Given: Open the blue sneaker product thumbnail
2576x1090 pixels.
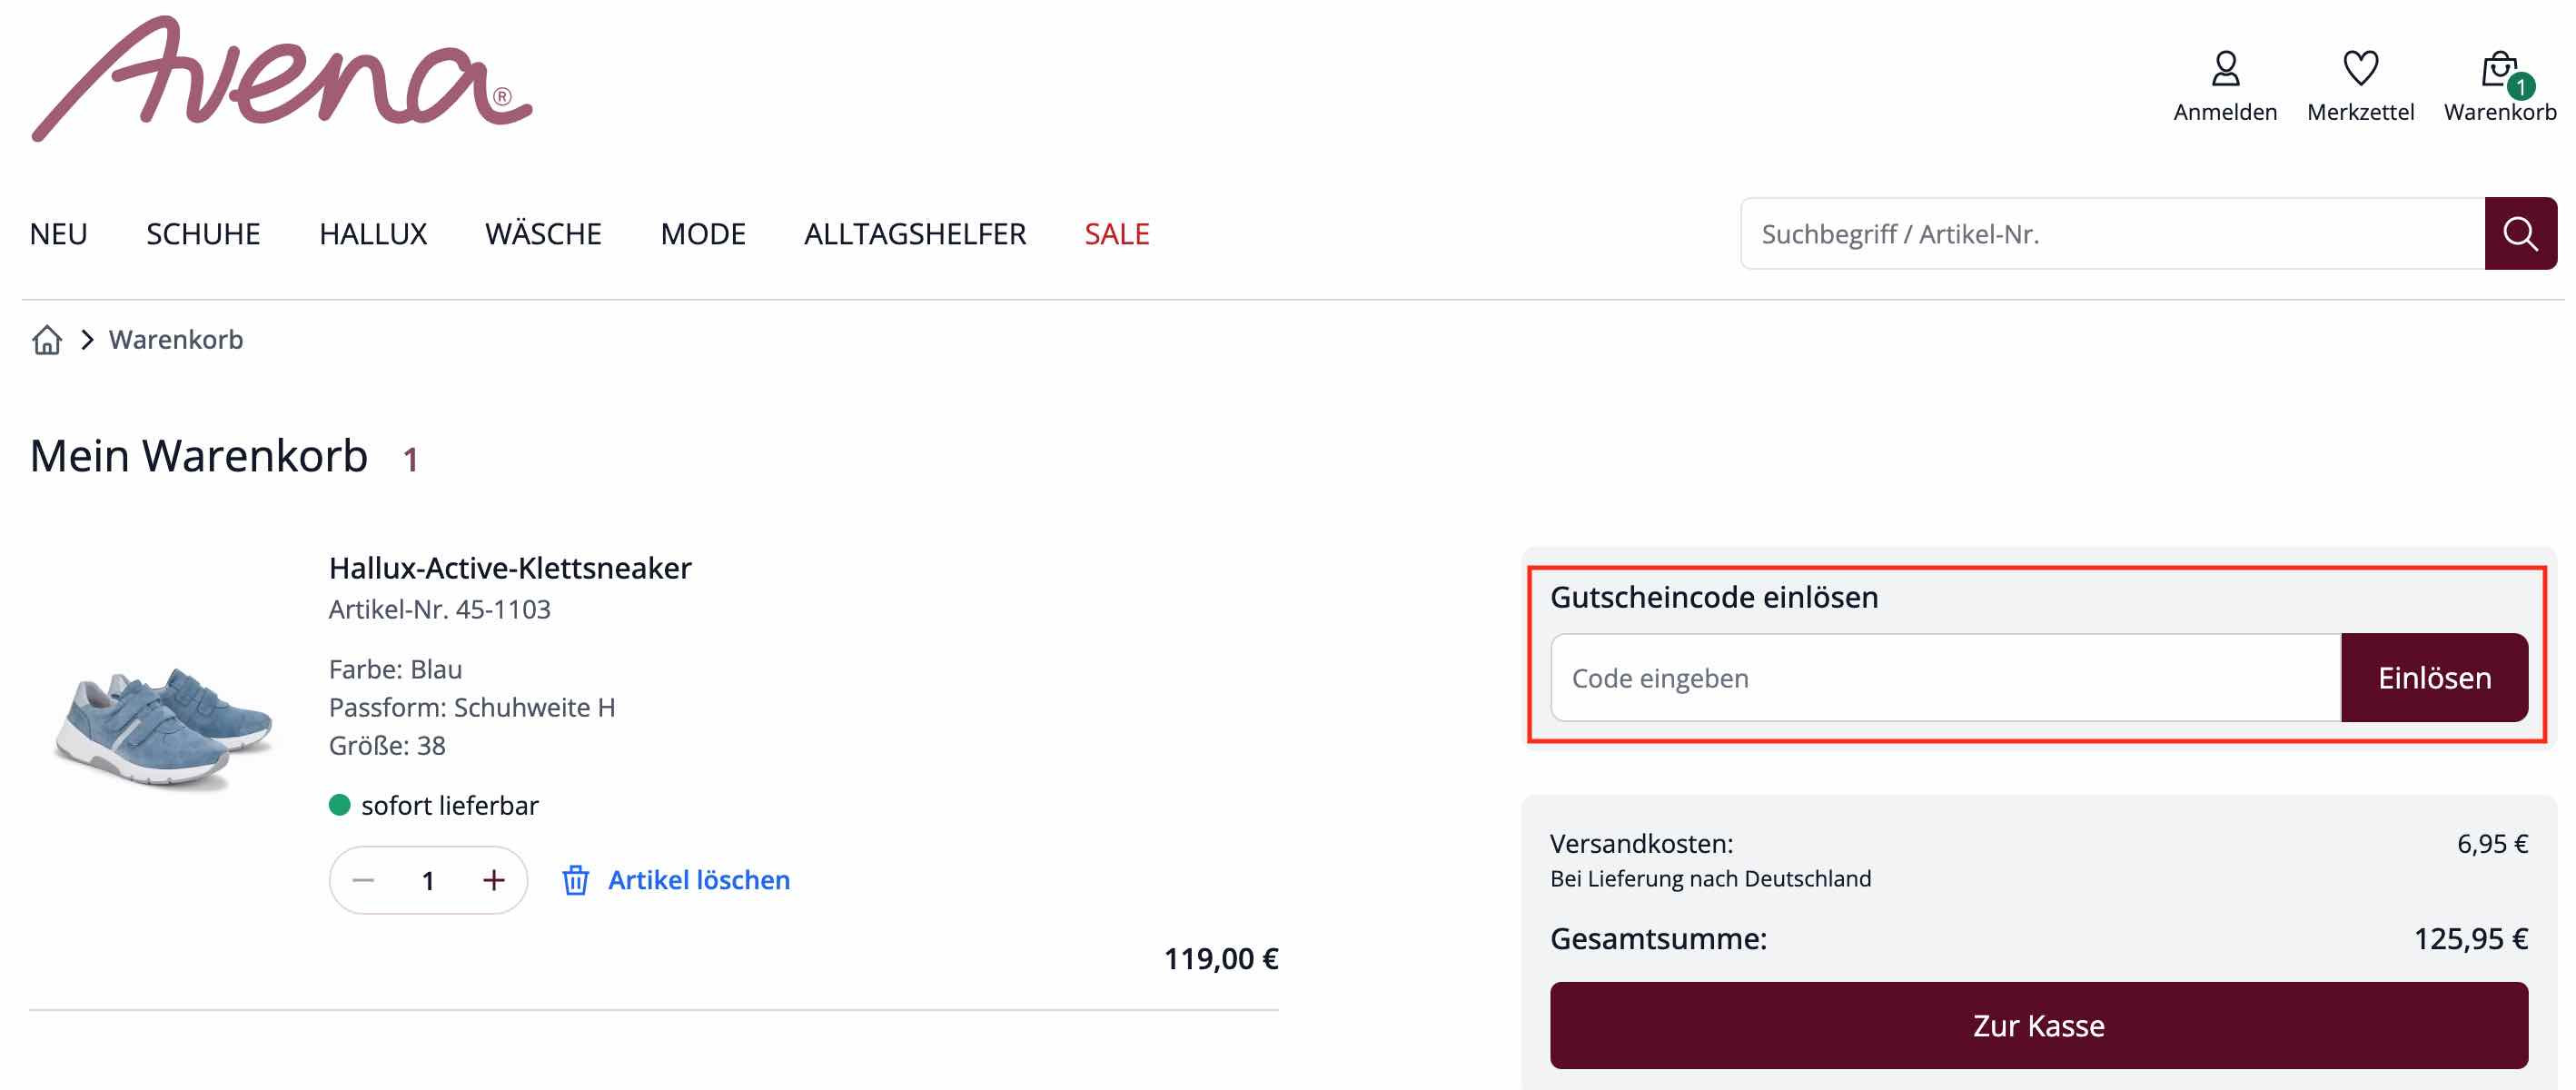Looking at the screenshot, I should pos(163,727).
